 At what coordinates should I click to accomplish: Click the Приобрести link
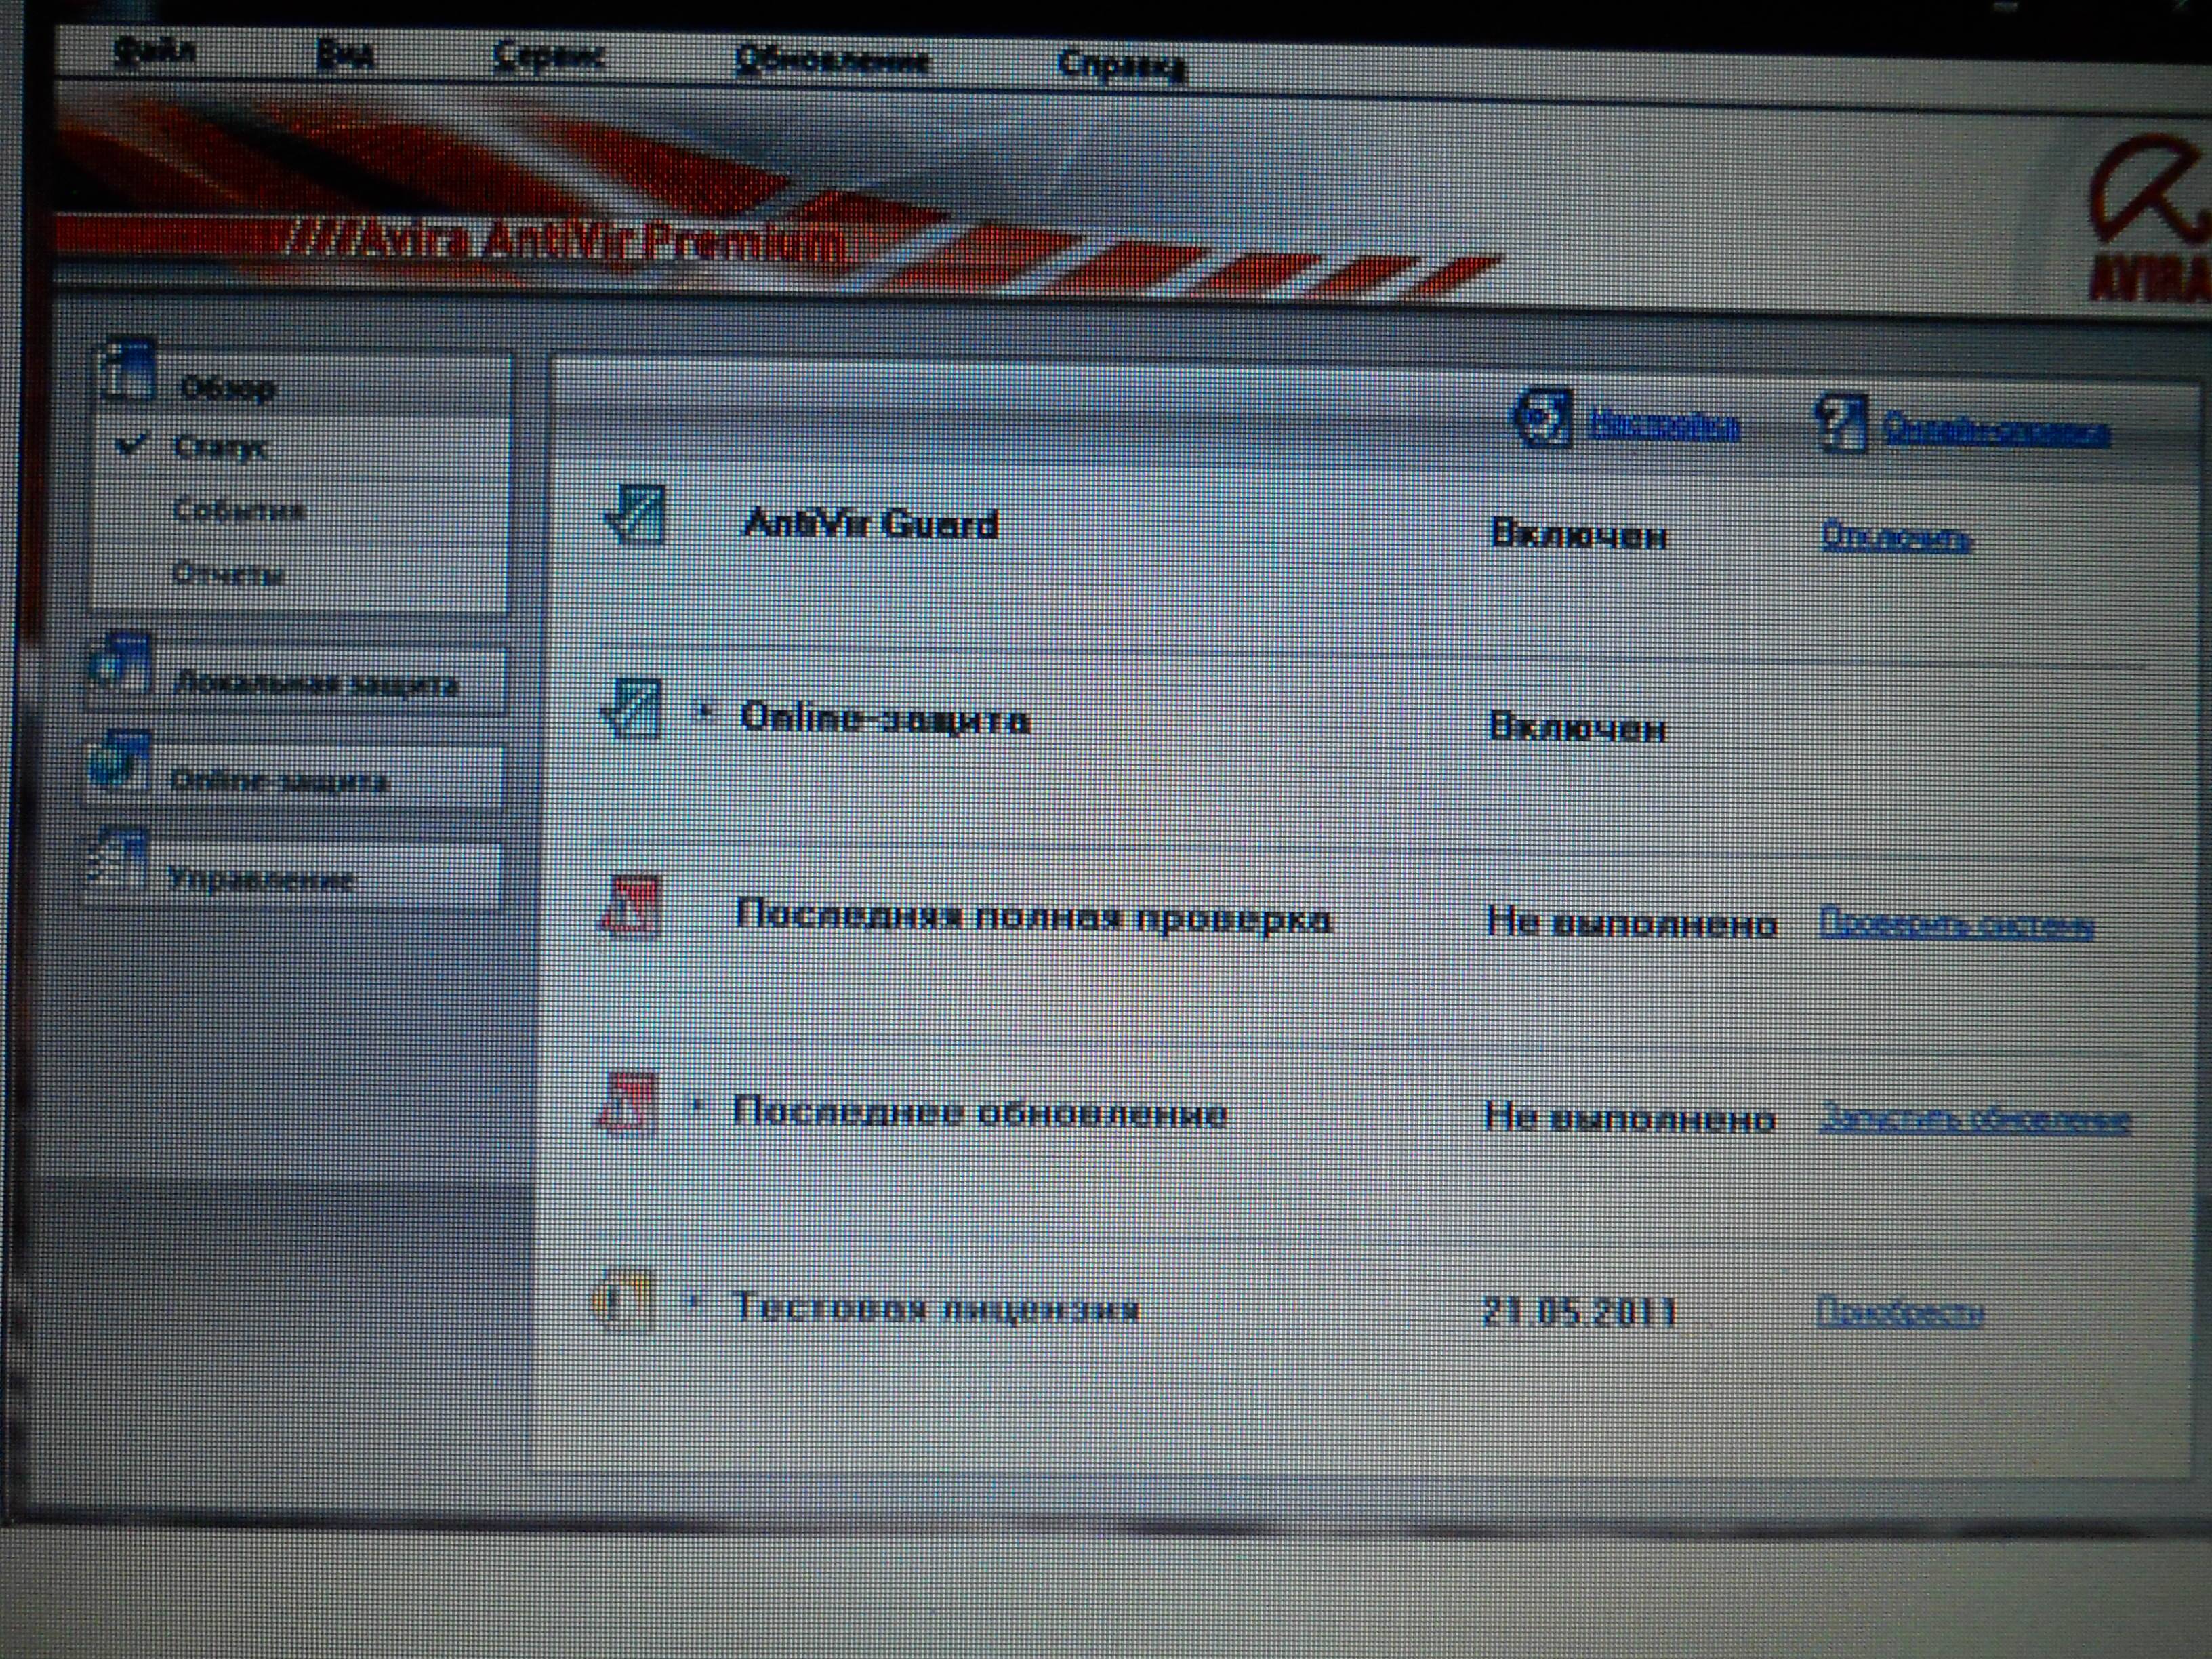pyautogui.click(x=1899, y=1312)
